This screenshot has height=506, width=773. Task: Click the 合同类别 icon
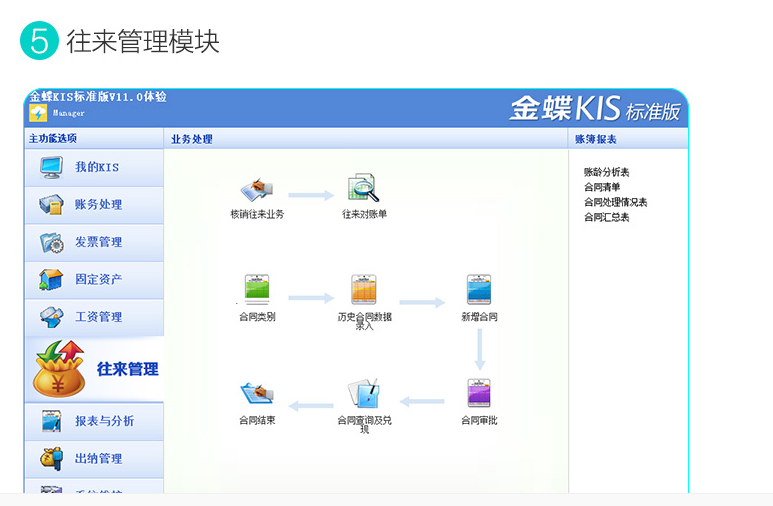[257, 291]
